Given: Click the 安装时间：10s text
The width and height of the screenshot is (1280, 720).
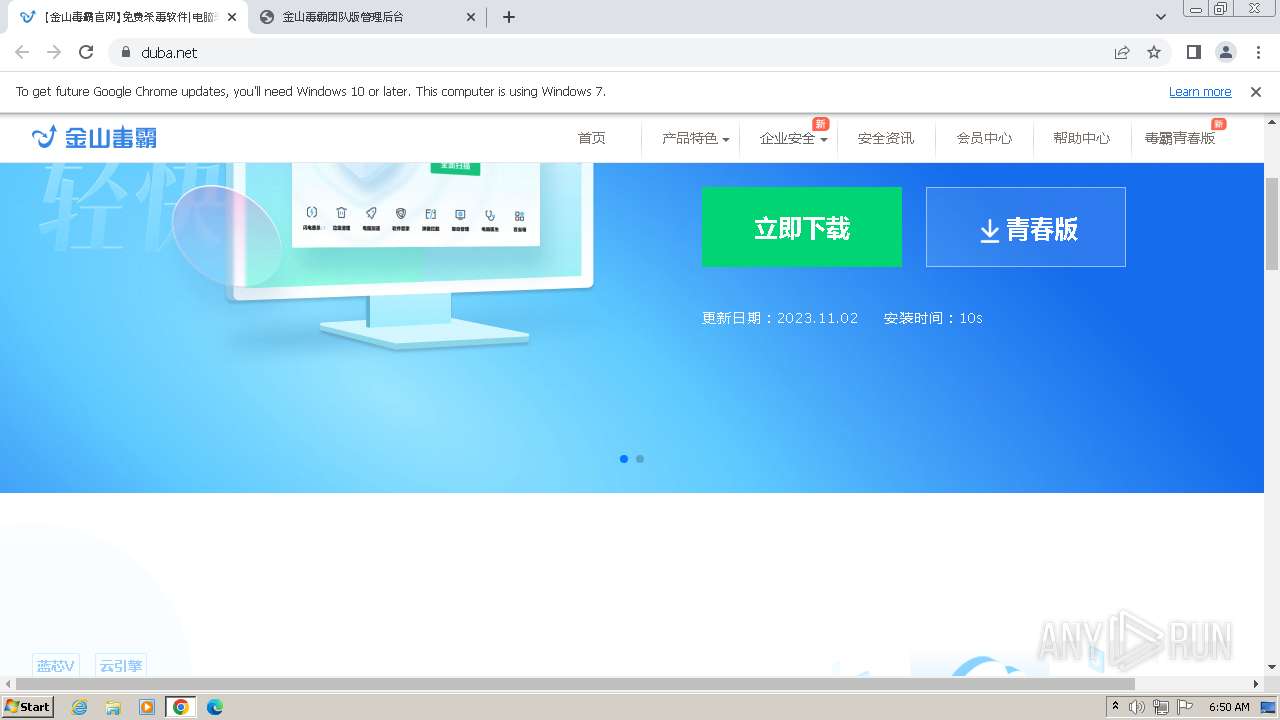Looking at the screenshot, I should 933,318.
